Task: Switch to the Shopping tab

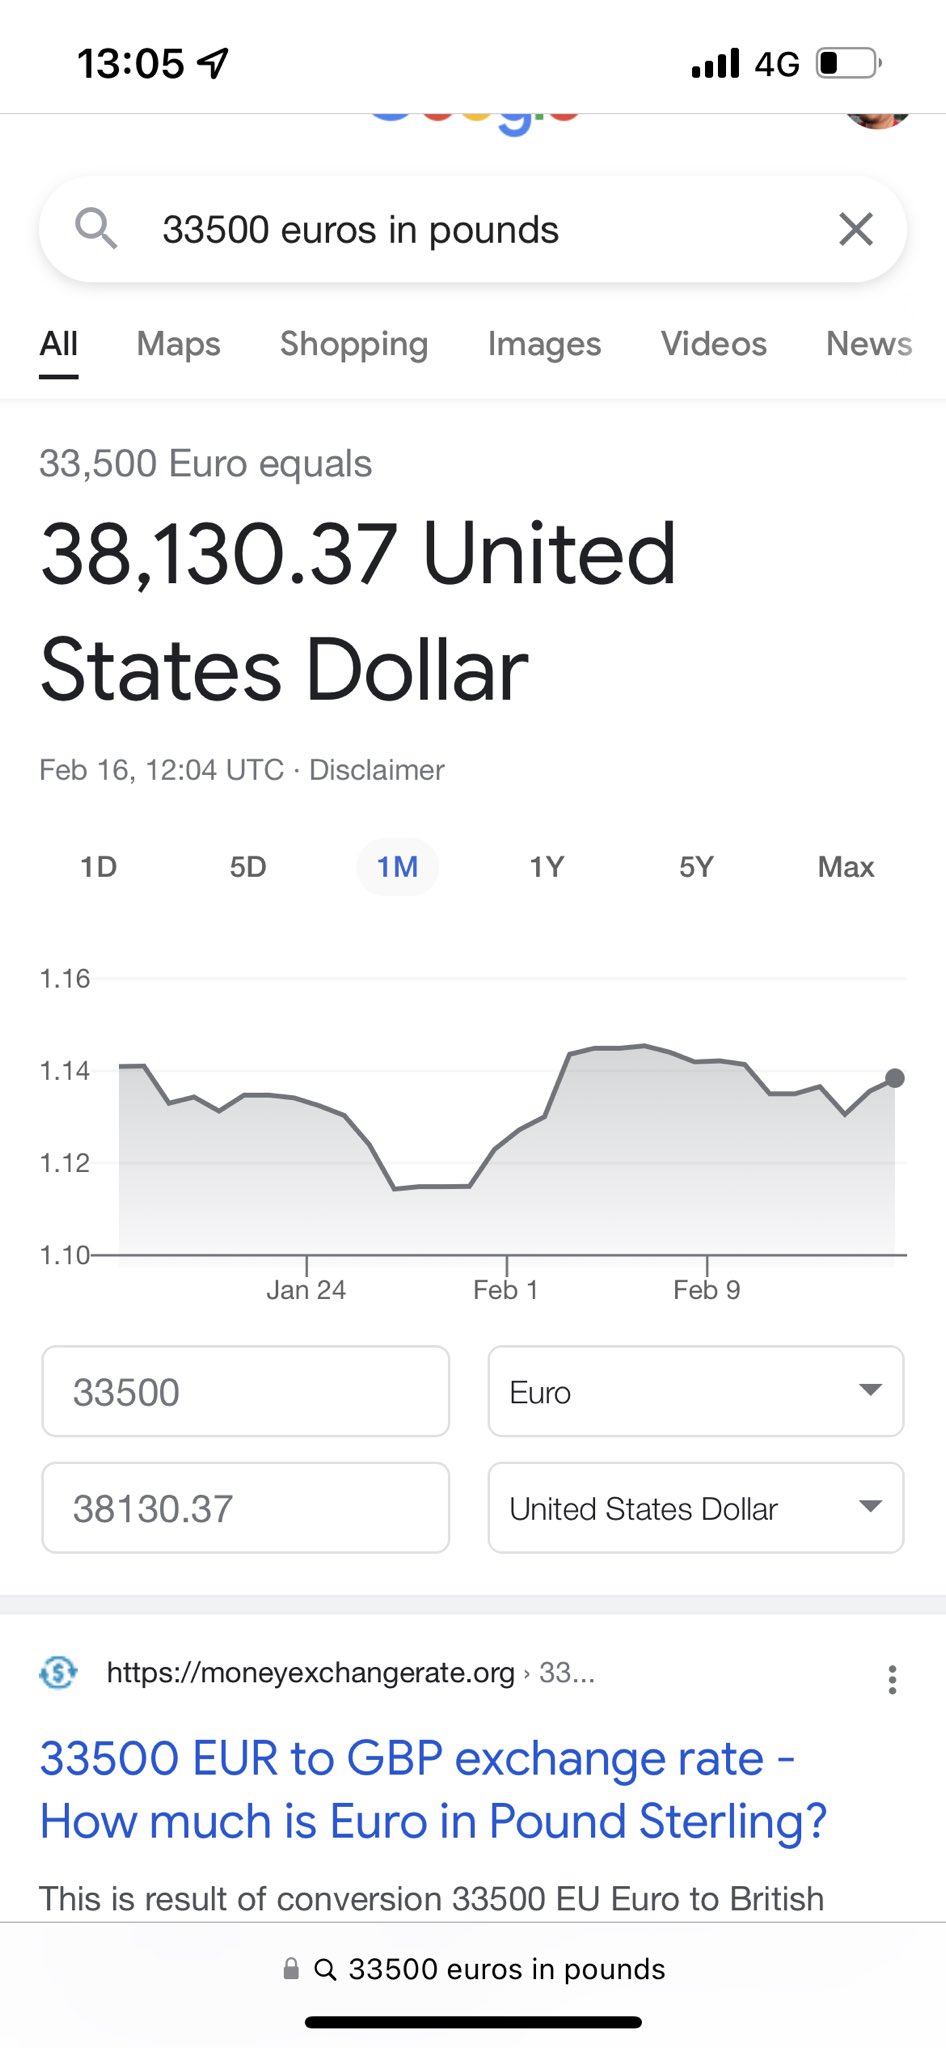Action: [x=354, y=344]
